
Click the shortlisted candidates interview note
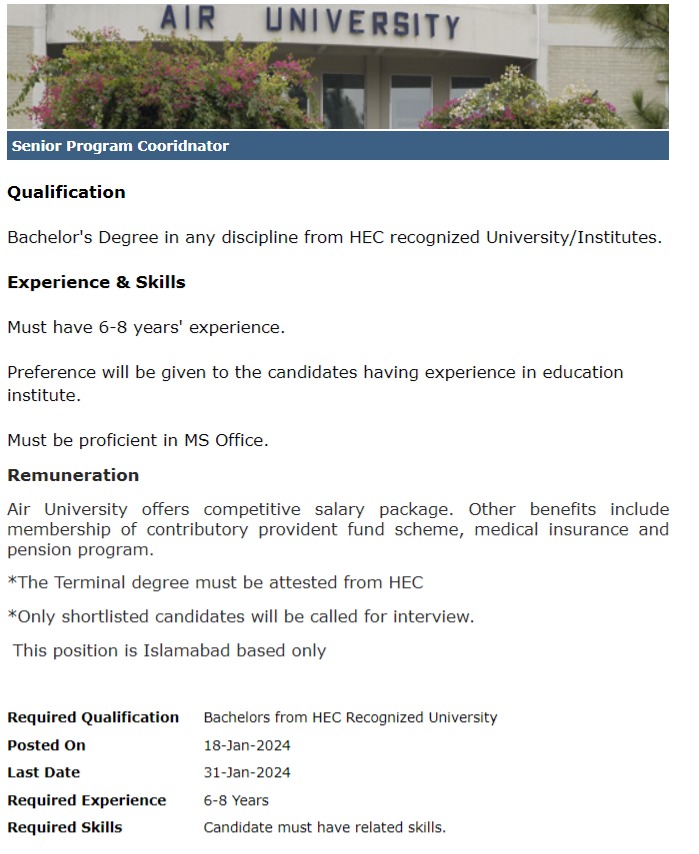point(240,616)
